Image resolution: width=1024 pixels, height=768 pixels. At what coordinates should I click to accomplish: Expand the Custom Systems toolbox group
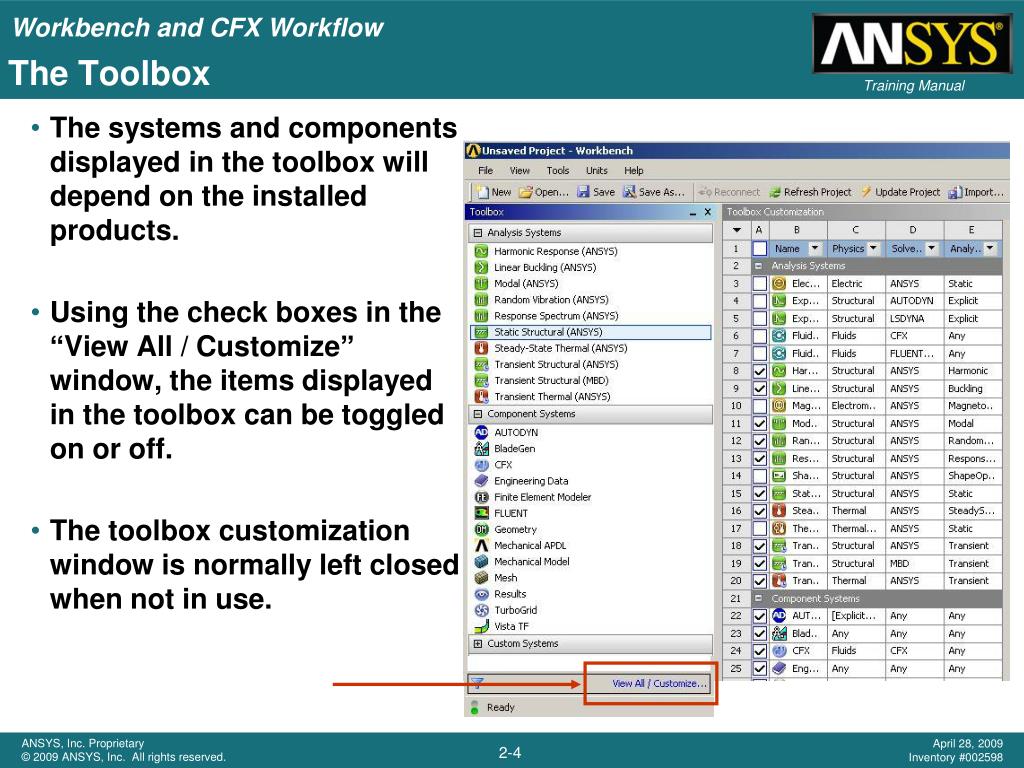pos(477,644)
